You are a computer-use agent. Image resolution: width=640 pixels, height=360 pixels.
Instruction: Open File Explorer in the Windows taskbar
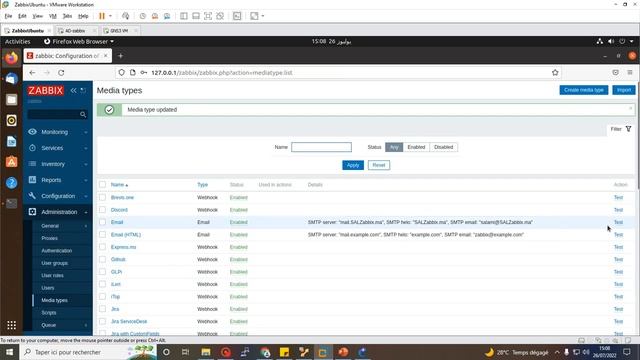tap(206, 352)
